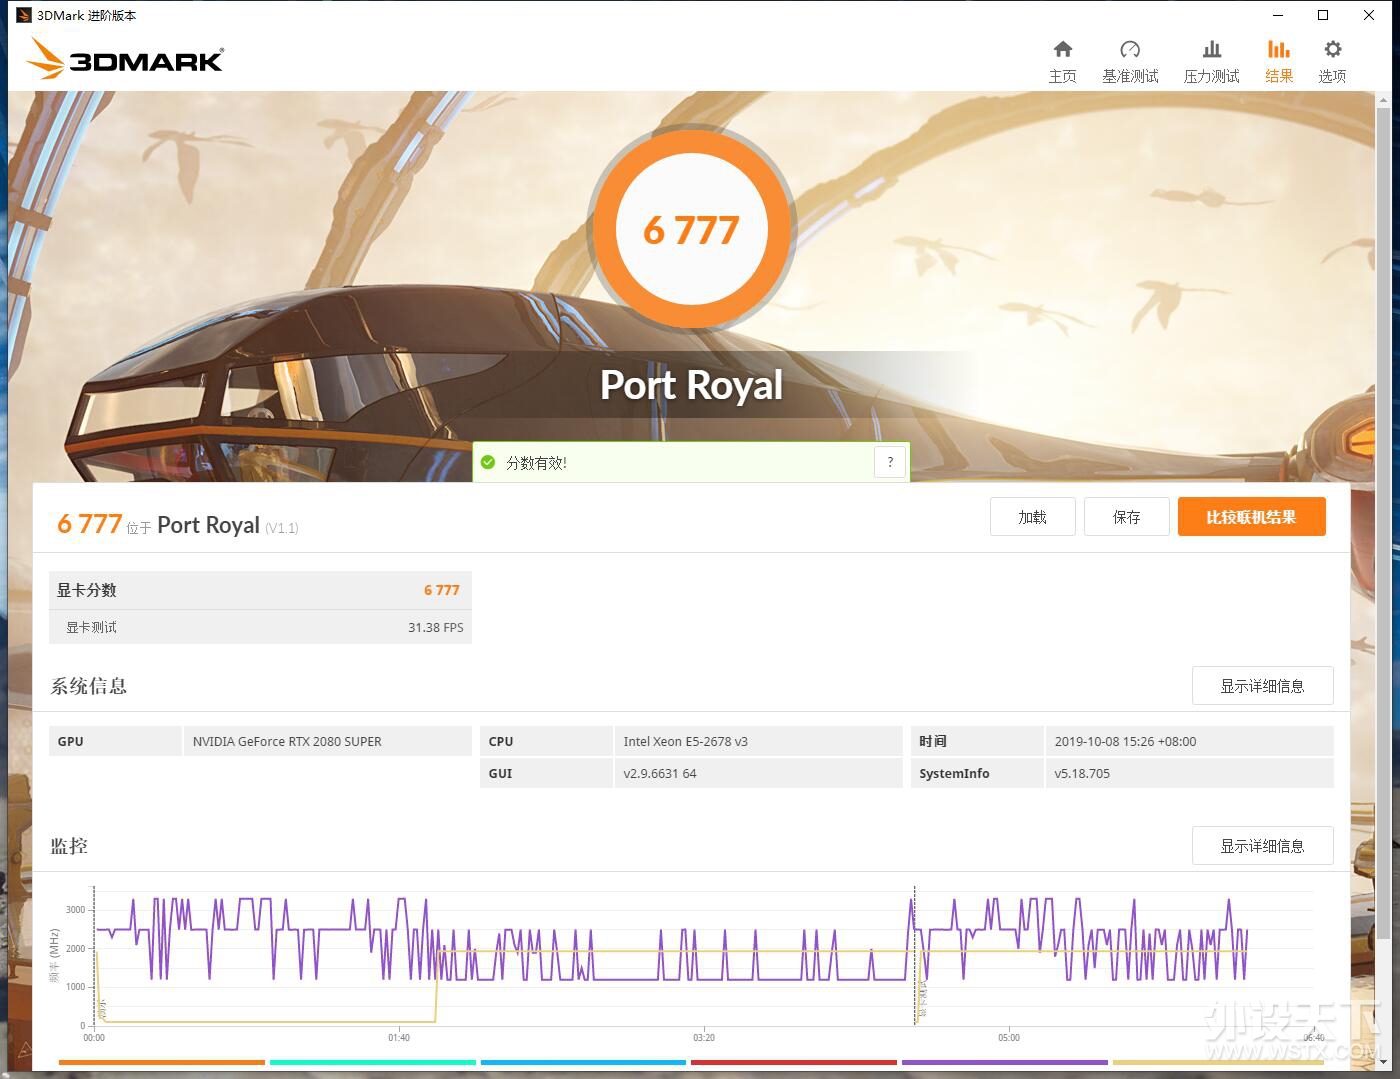Open the 压力测试 stress test icon
Image resolution: width=1400 pixels, height=1079 pixels.
[1211, 50]
